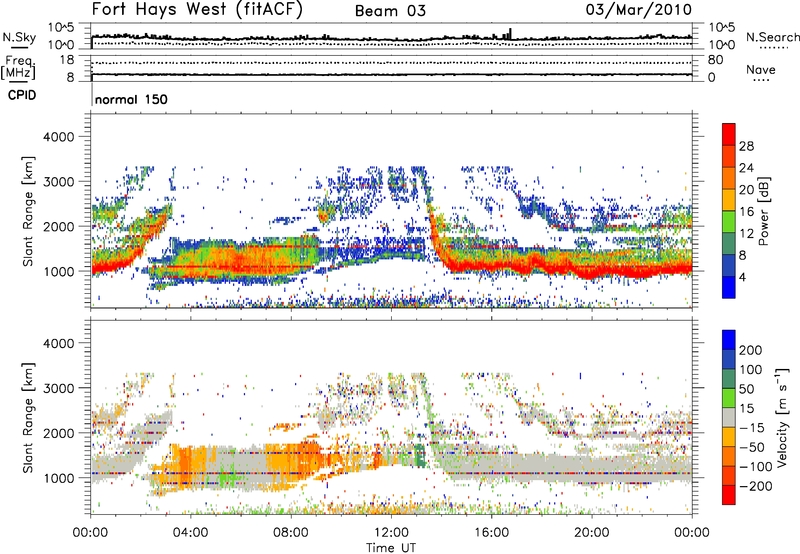Pick the red top segment of power colorbar
The height and width of the screenshot is (554, 800).
pyautogui.click(x=729, y=134)
